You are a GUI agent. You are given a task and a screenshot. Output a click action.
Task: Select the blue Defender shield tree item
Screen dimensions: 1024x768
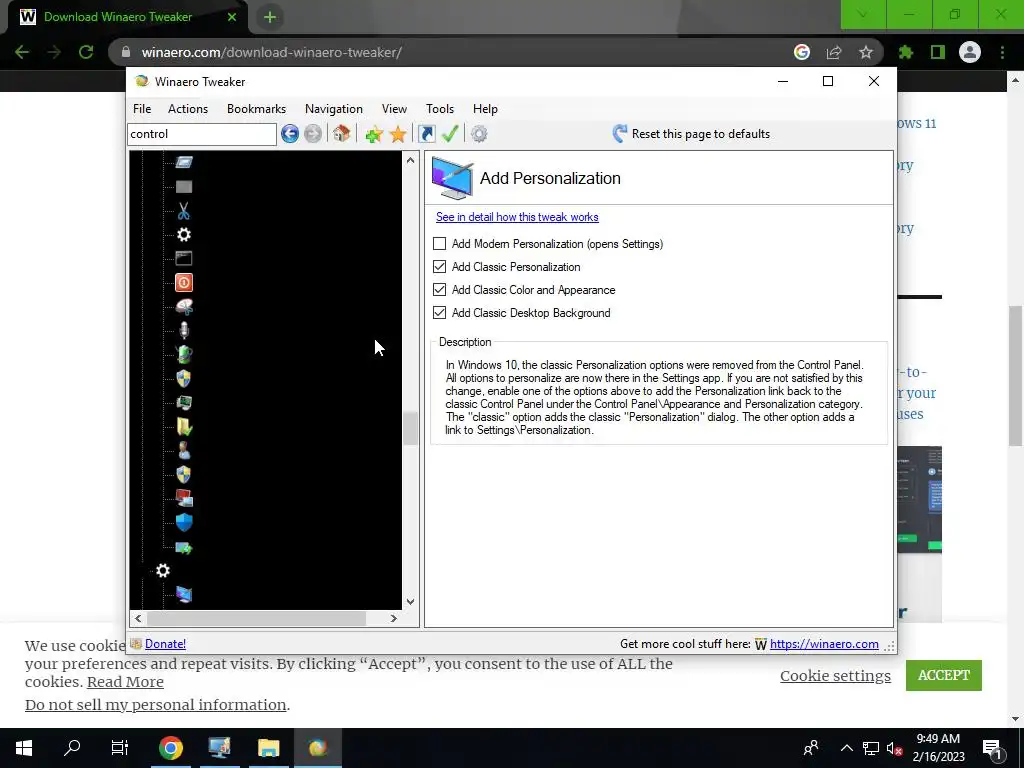184,522
